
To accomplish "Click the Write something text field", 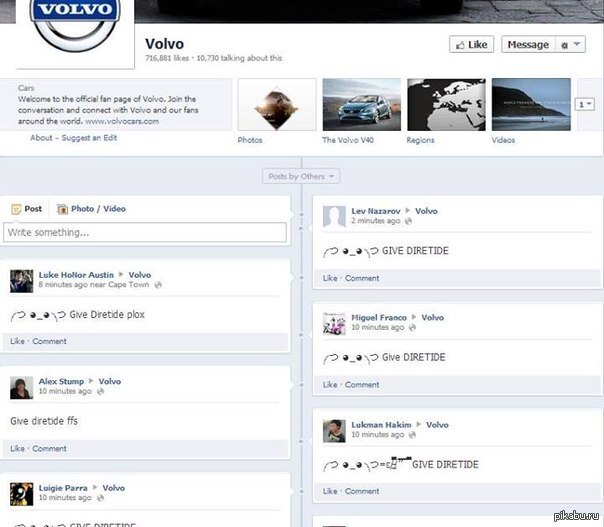I will click(x=145, y=232).
